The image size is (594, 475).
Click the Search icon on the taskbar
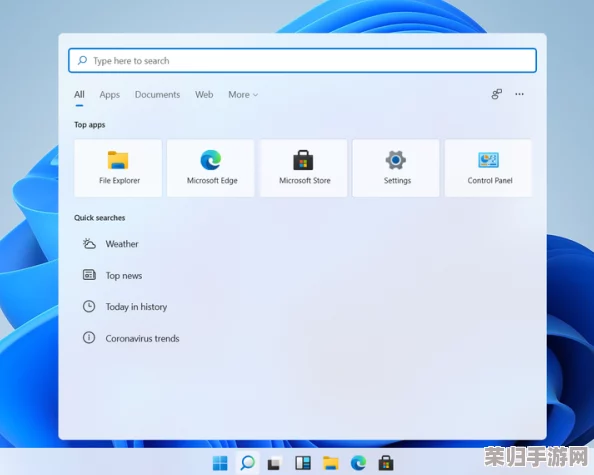click(x=248, y=462)
